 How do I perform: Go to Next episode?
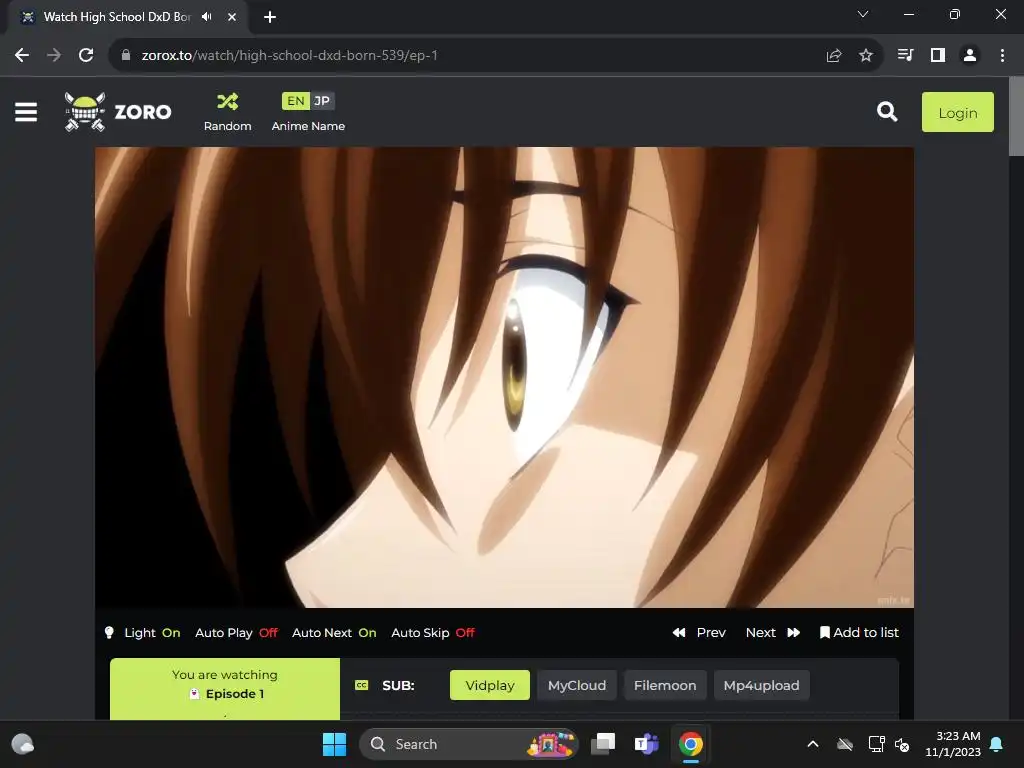pyautogui.click(x=773, y=632)
